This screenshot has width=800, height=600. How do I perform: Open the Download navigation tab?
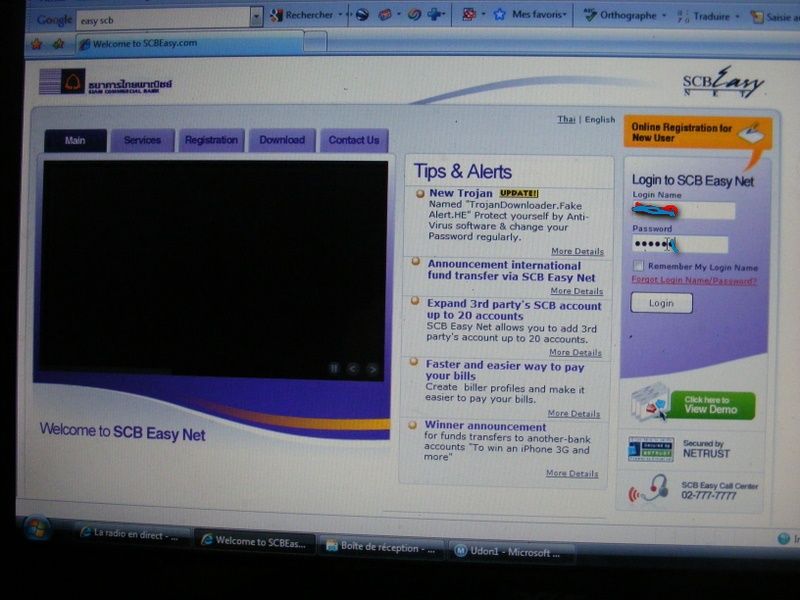pos(282,140)
